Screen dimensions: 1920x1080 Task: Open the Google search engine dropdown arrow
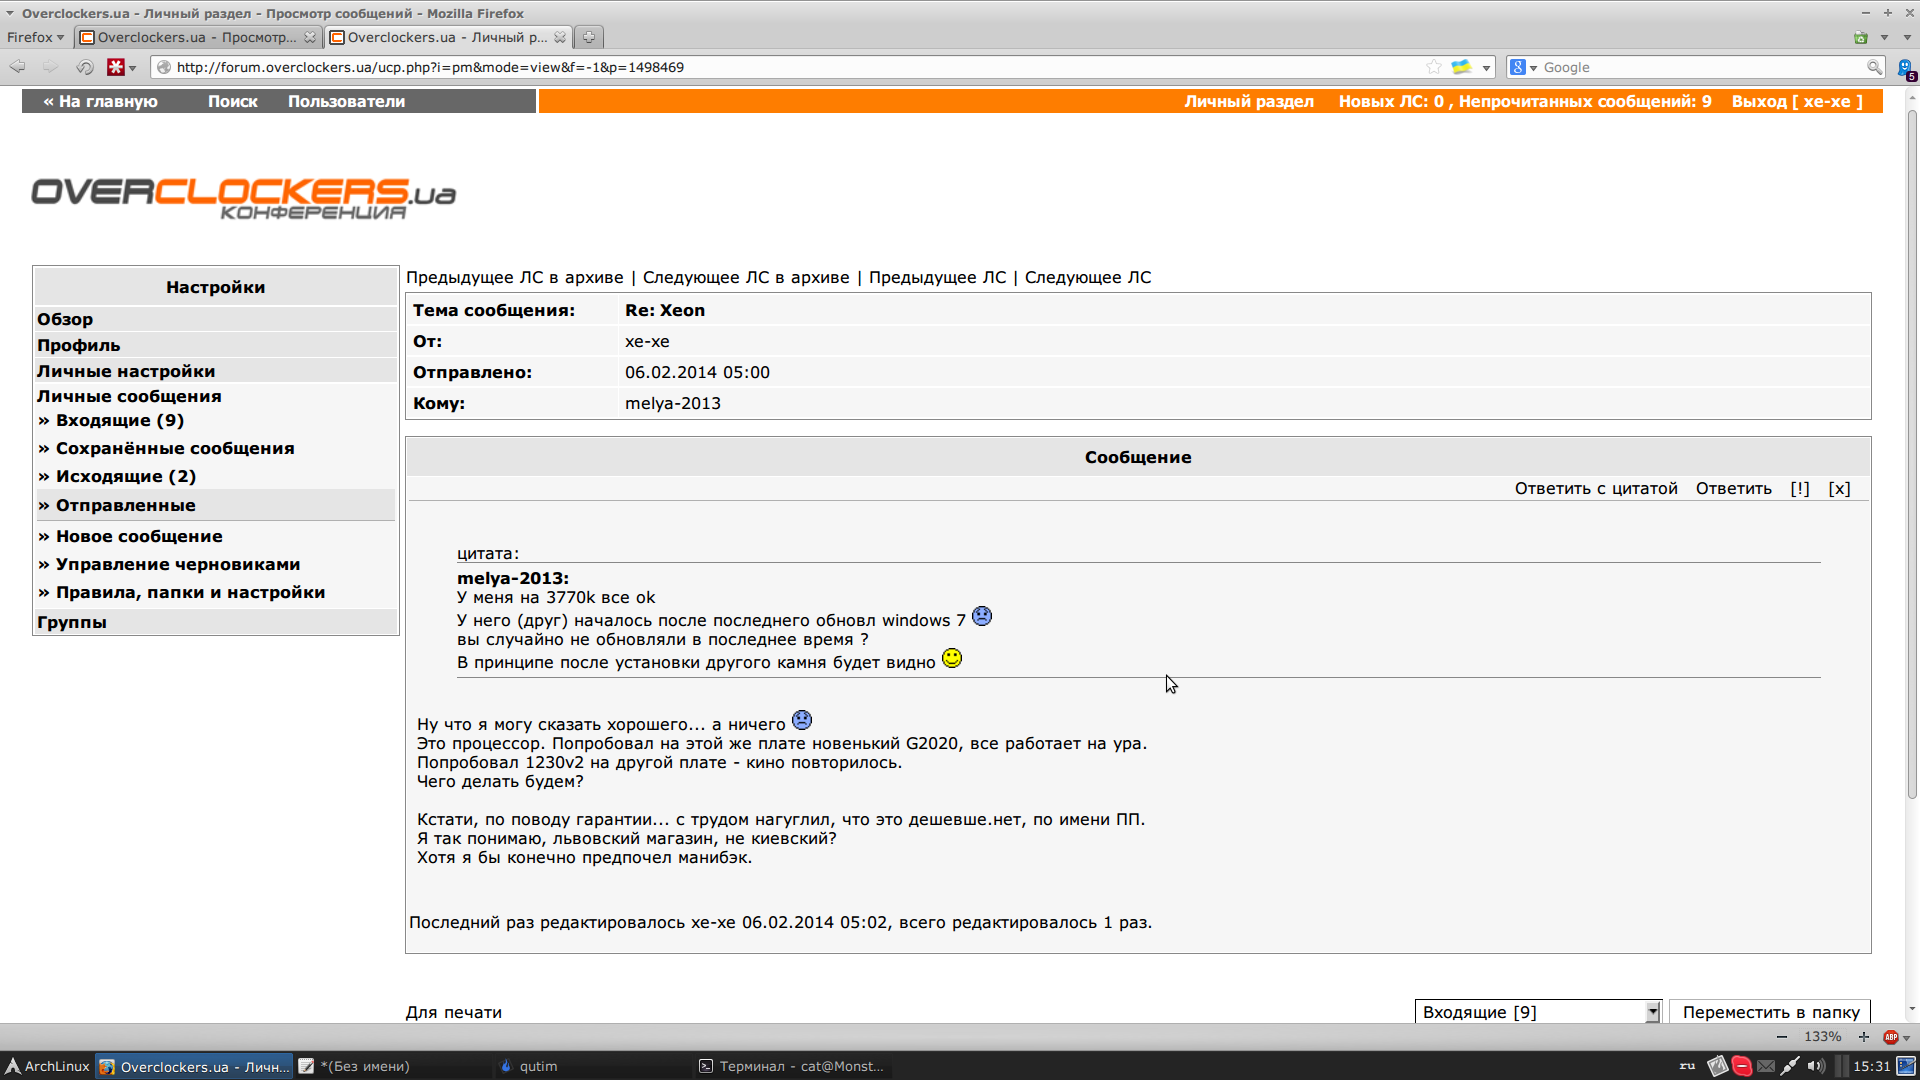[x=1533, y=68]
